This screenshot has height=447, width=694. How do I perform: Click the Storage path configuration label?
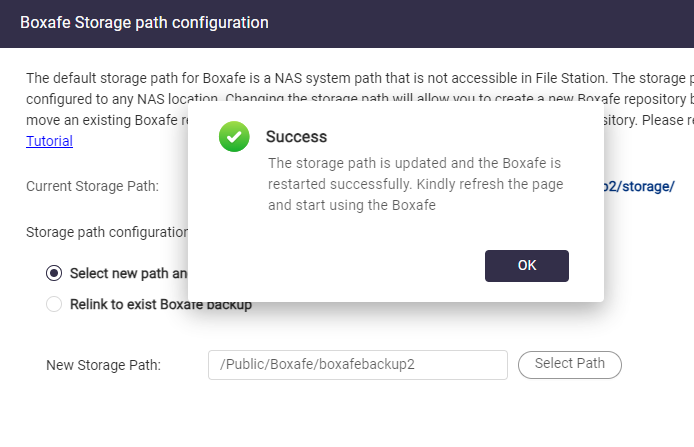point(107,232)
